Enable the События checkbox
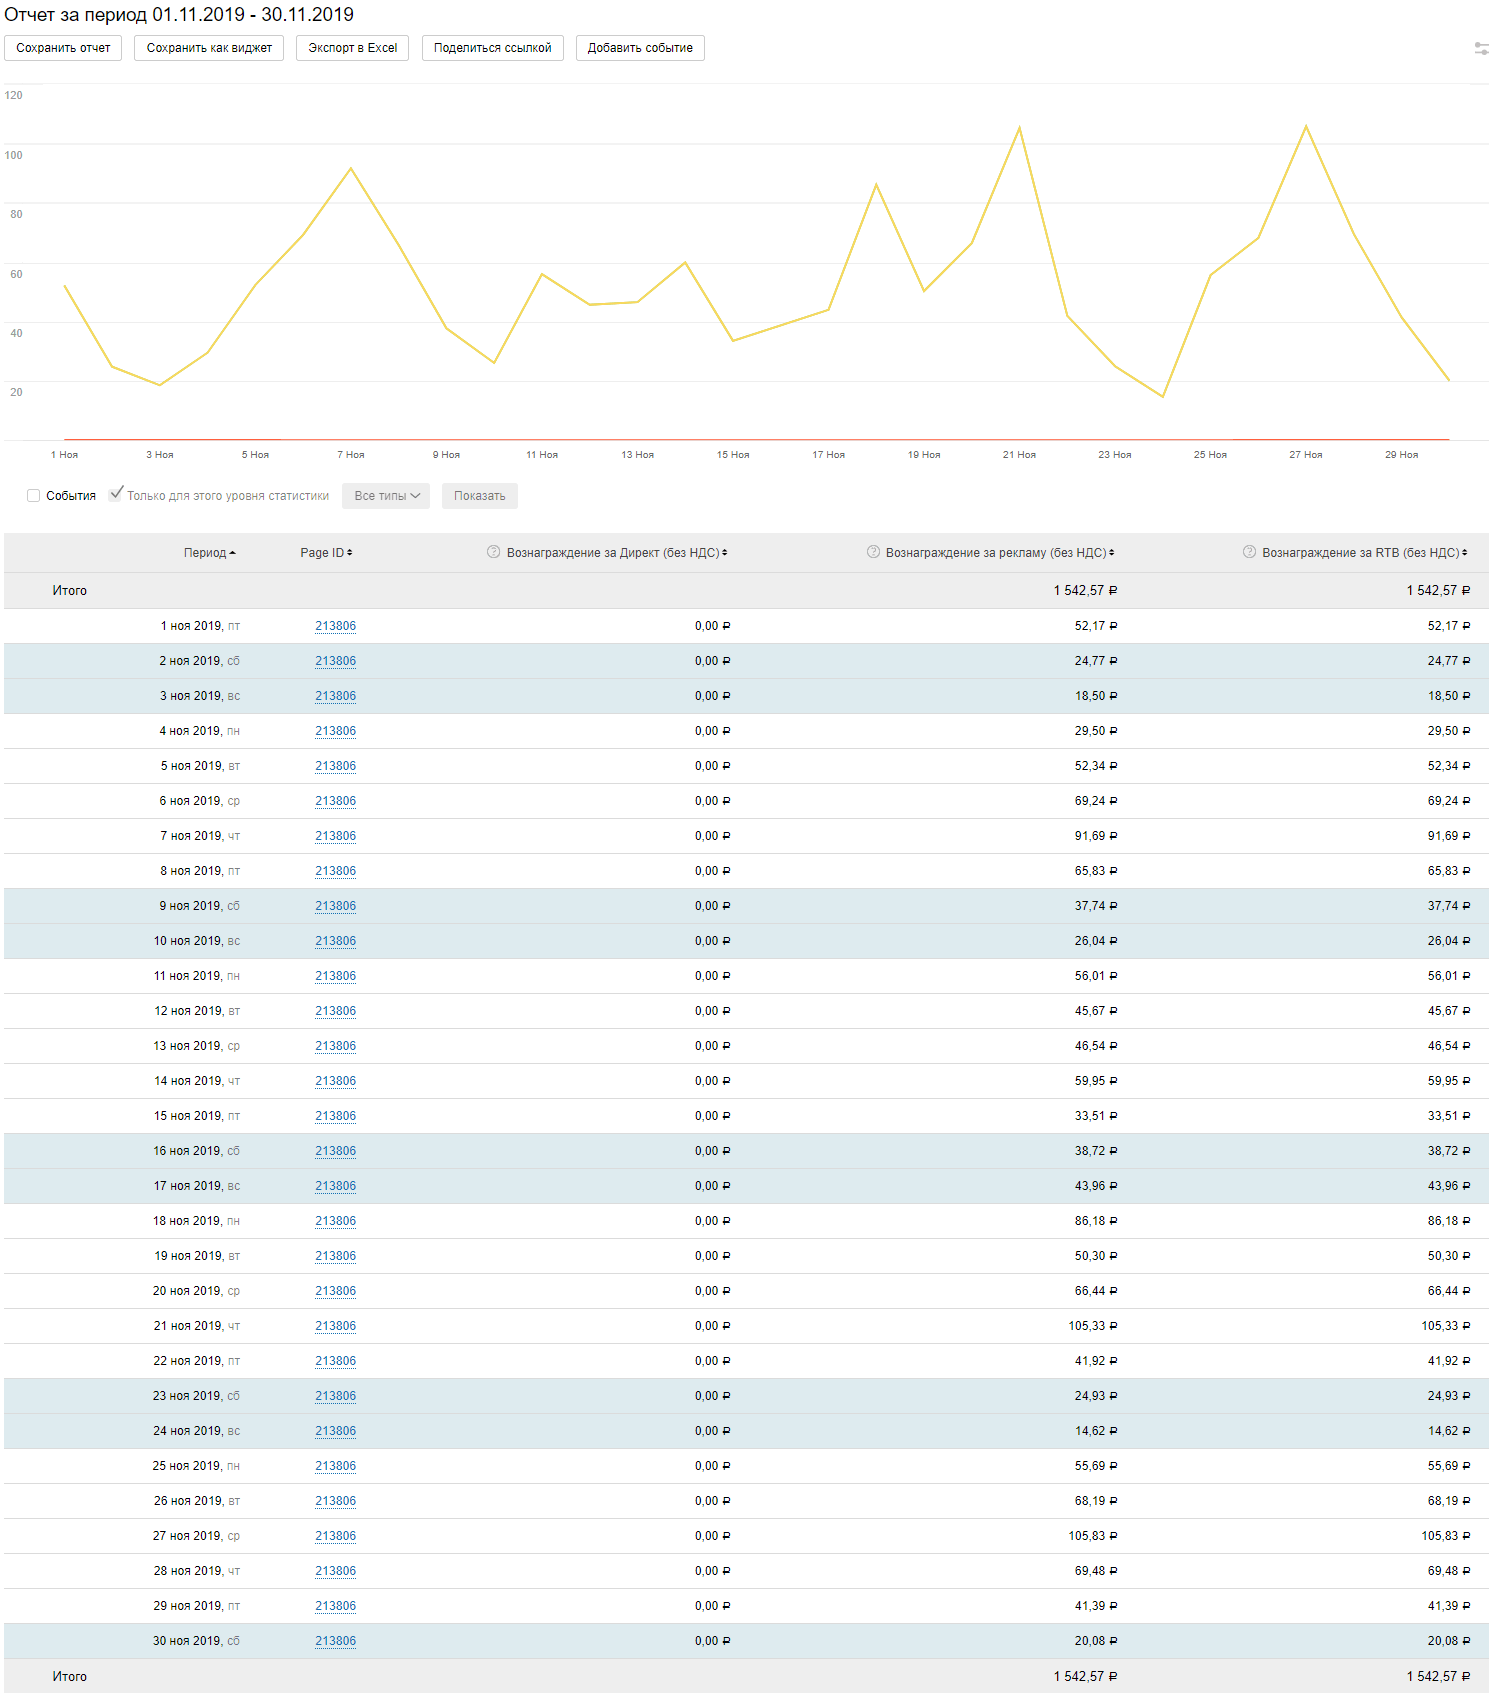This screenshot has height=1693, width=1489. [34, 496]
